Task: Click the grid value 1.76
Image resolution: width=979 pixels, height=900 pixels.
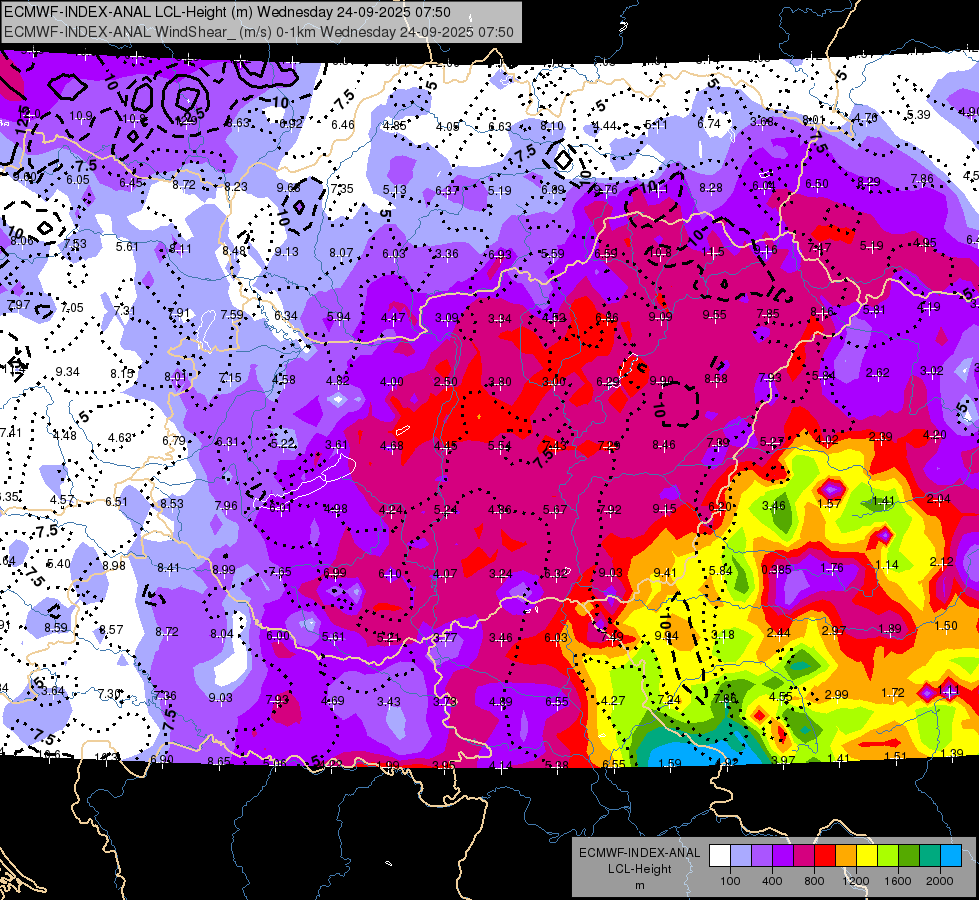Action: coord(832,568)
